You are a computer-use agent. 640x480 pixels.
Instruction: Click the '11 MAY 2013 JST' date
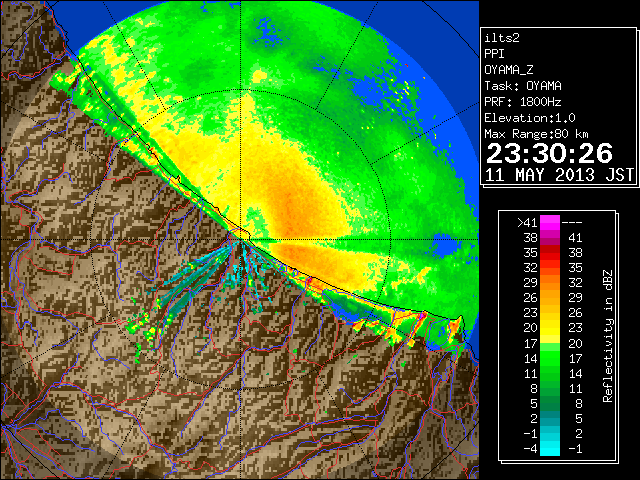[560, 175]
